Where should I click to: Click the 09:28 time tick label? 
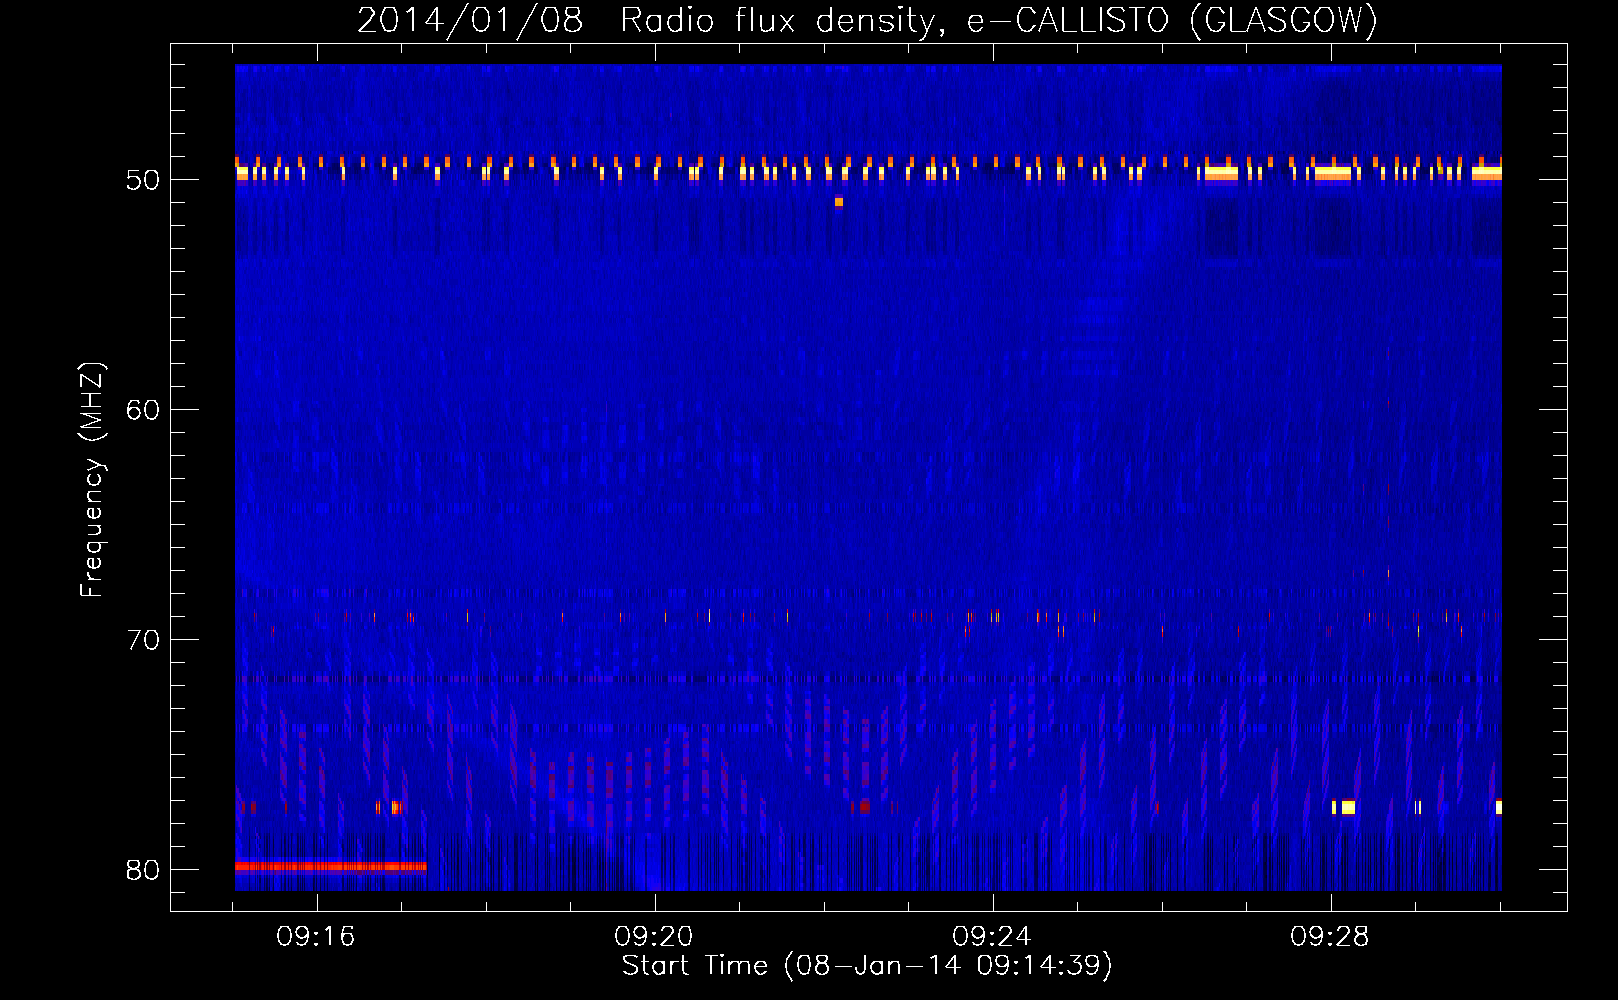(x=1330, y=937)
